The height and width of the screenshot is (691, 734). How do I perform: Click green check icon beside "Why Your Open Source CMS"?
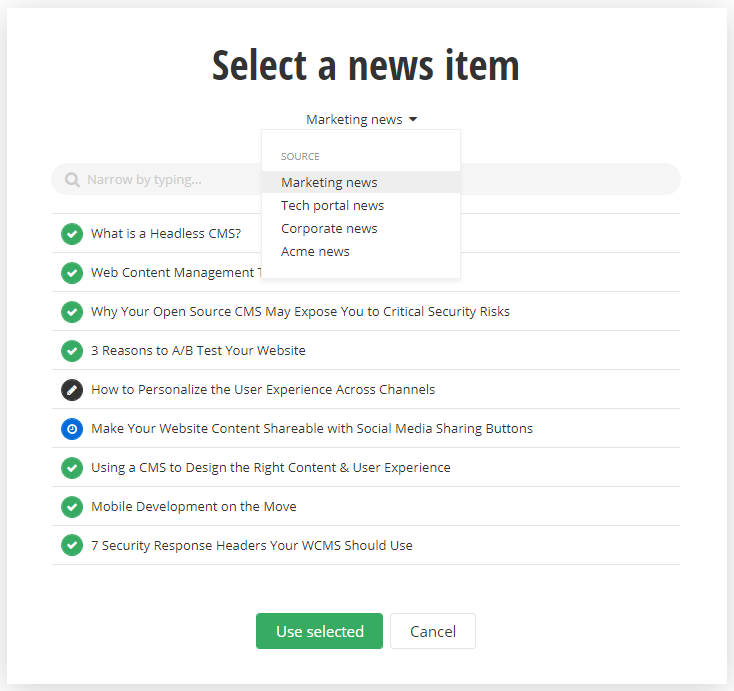point(72,312)
